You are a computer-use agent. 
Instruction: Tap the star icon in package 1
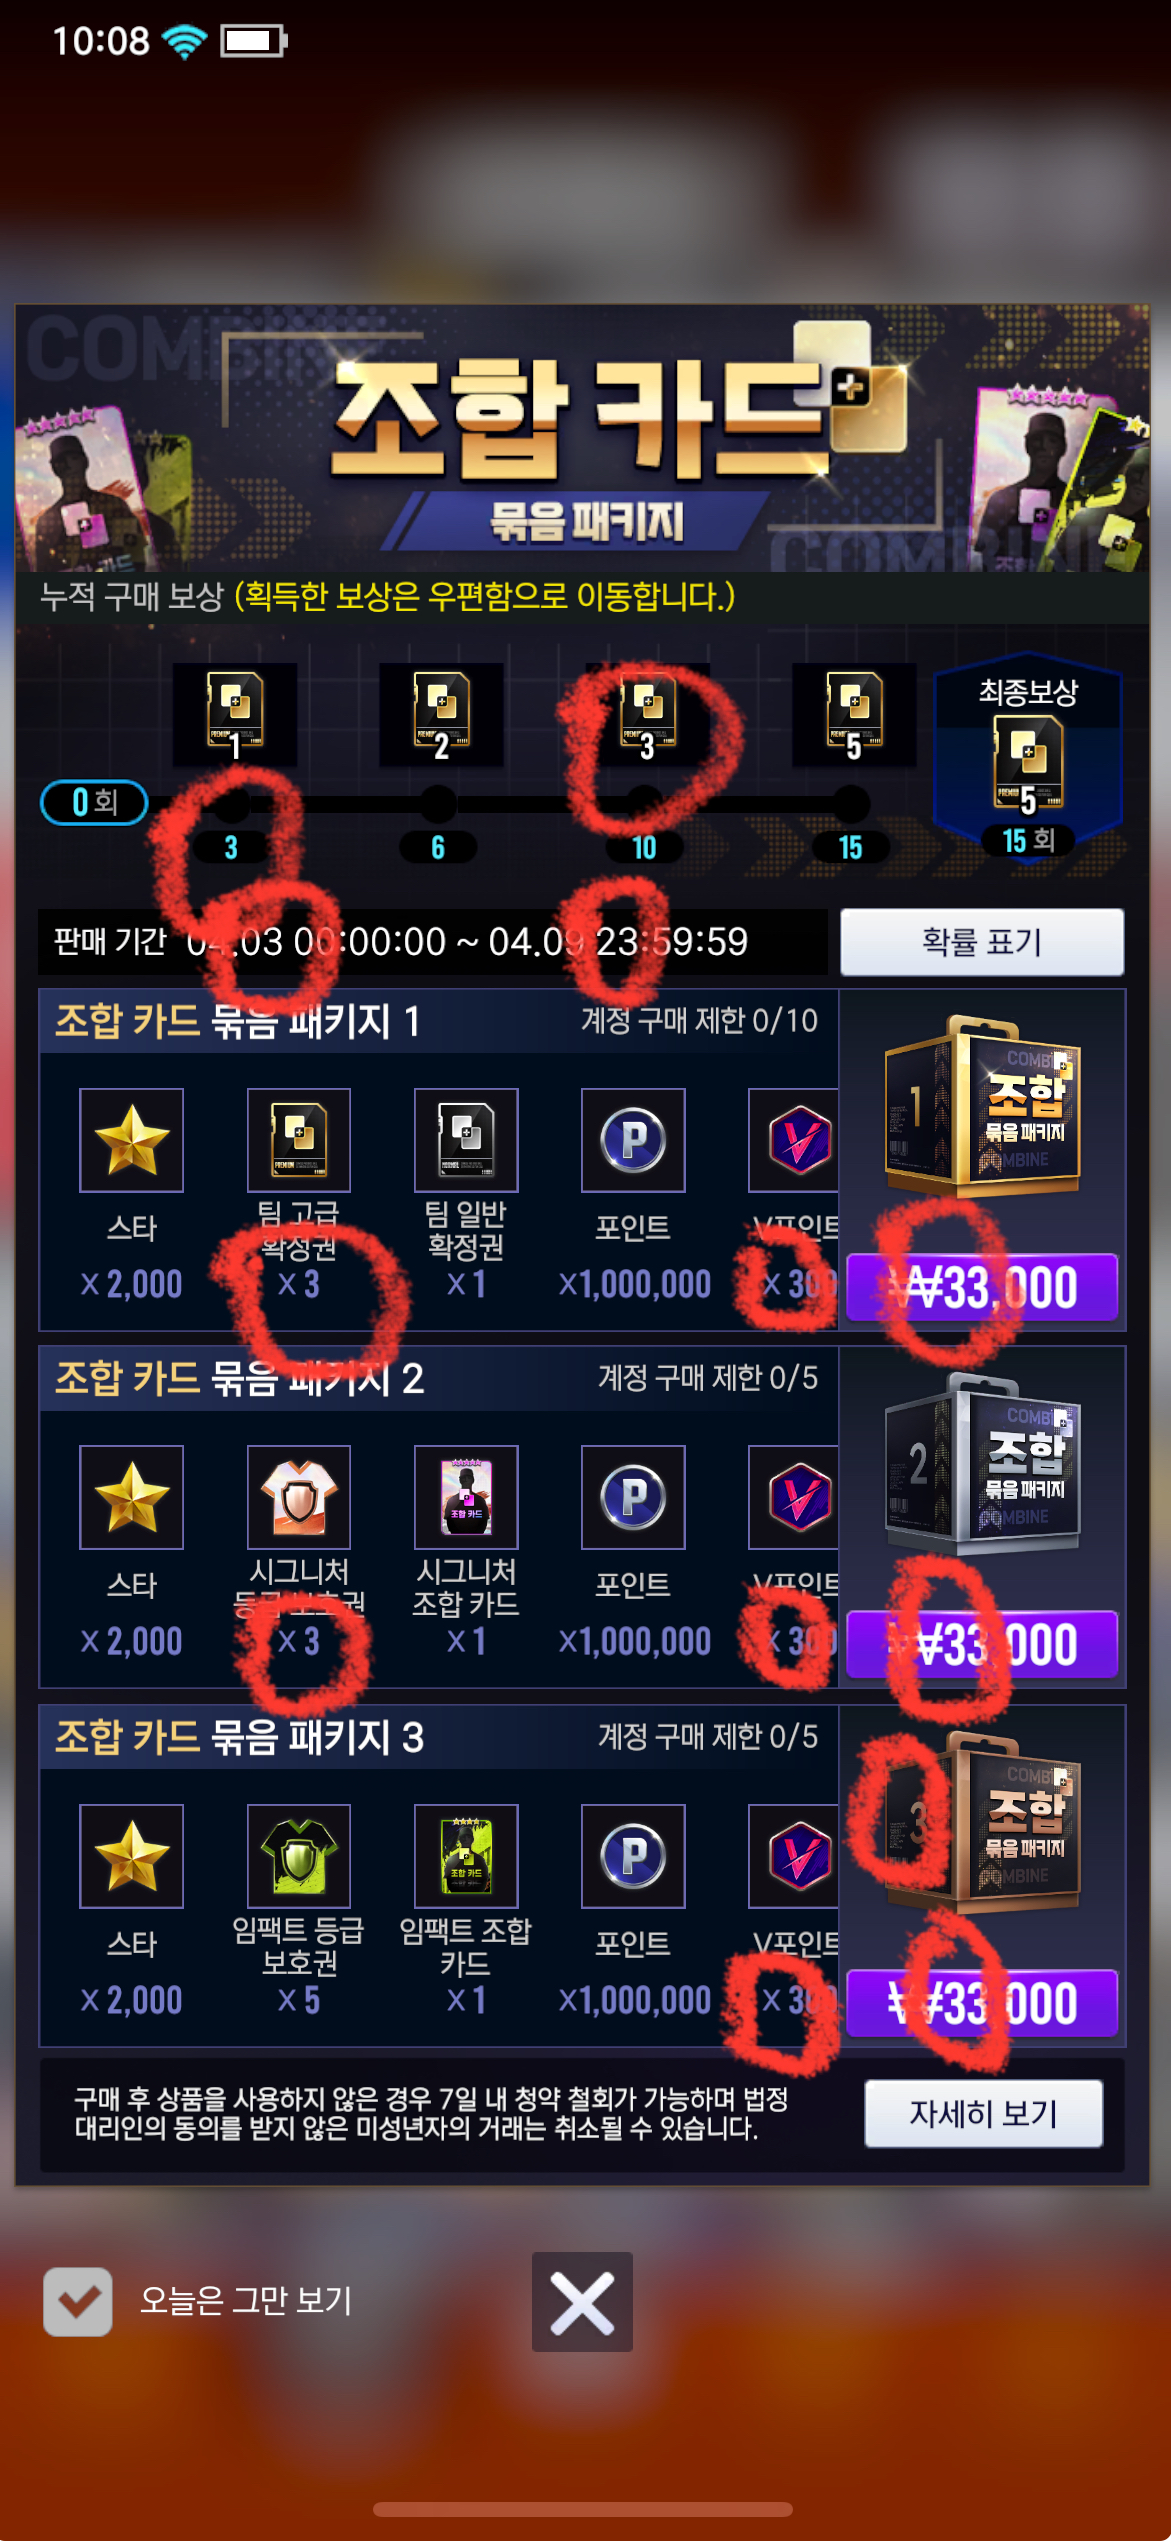132,1140
